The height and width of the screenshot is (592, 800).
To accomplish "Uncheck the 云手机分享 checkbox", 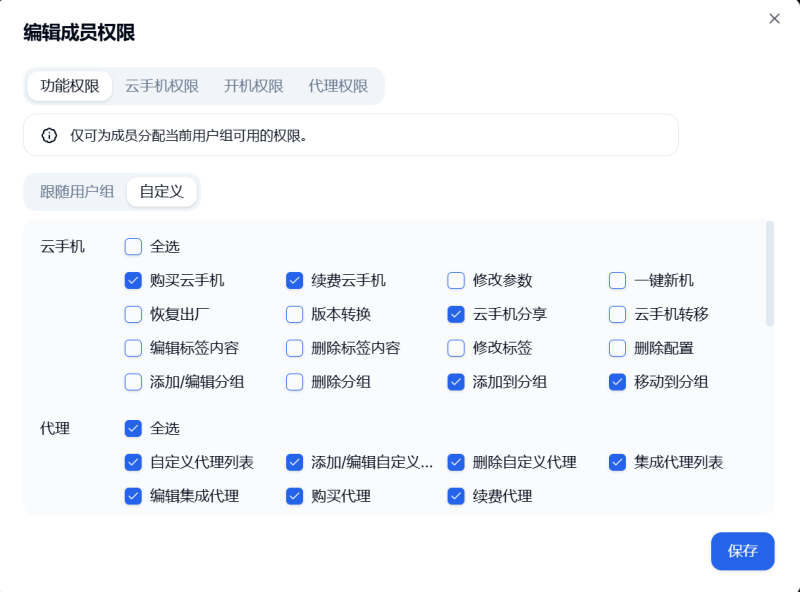I will [456, 314].
